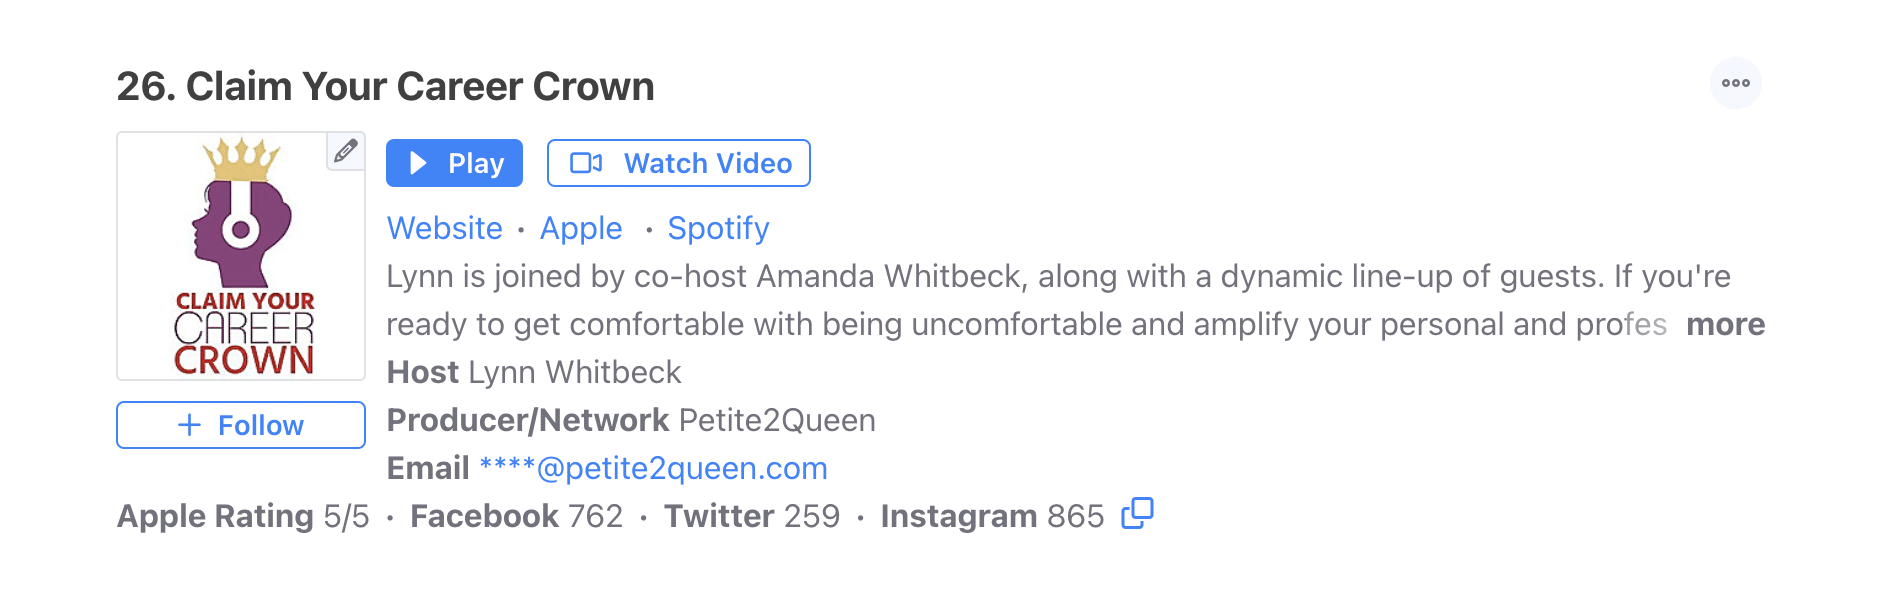The image size is (1880, 606).
Task: Expand description with the 'more' link
Action: [1725, 324]
